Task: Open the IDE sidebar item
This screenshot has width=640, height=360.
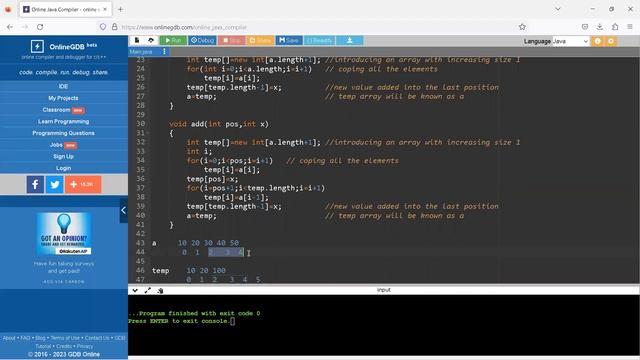Action: coord(63,87)
